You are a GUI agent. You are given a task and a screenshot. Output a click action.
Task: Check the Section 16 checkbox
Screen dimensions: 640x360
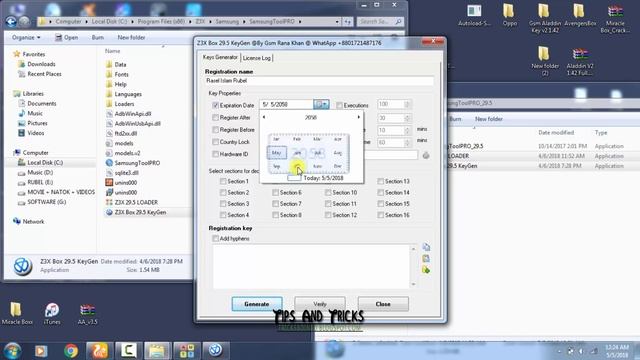[380, 215]
